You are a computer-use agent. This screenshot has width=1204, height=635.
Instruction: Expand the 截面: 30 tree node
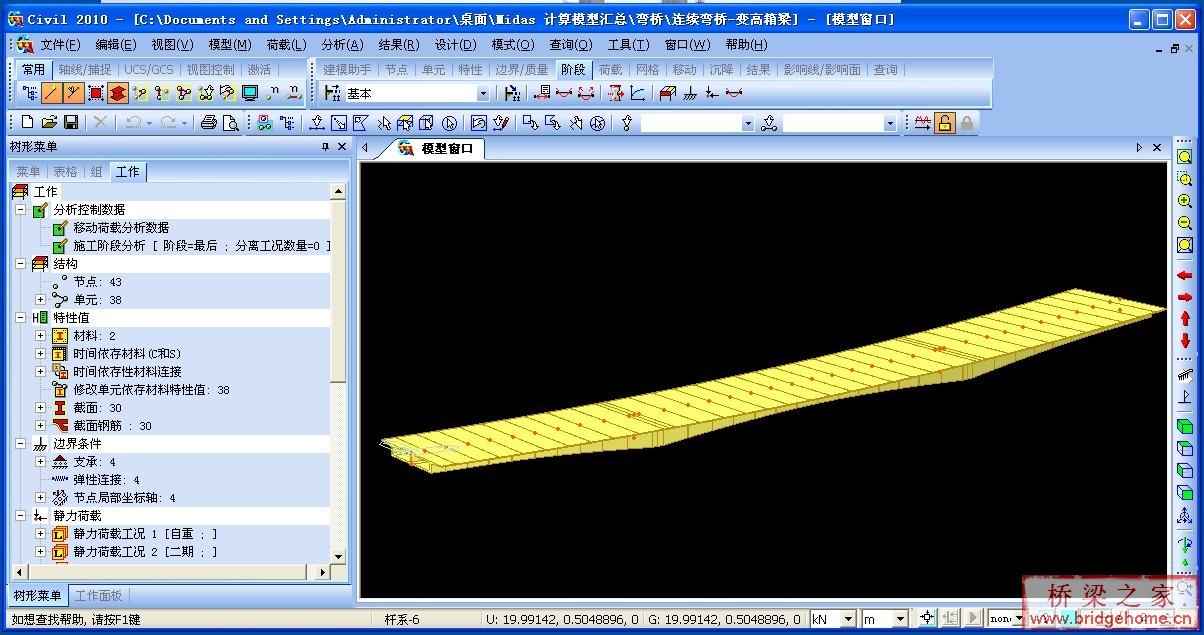(x=41, y=408)
